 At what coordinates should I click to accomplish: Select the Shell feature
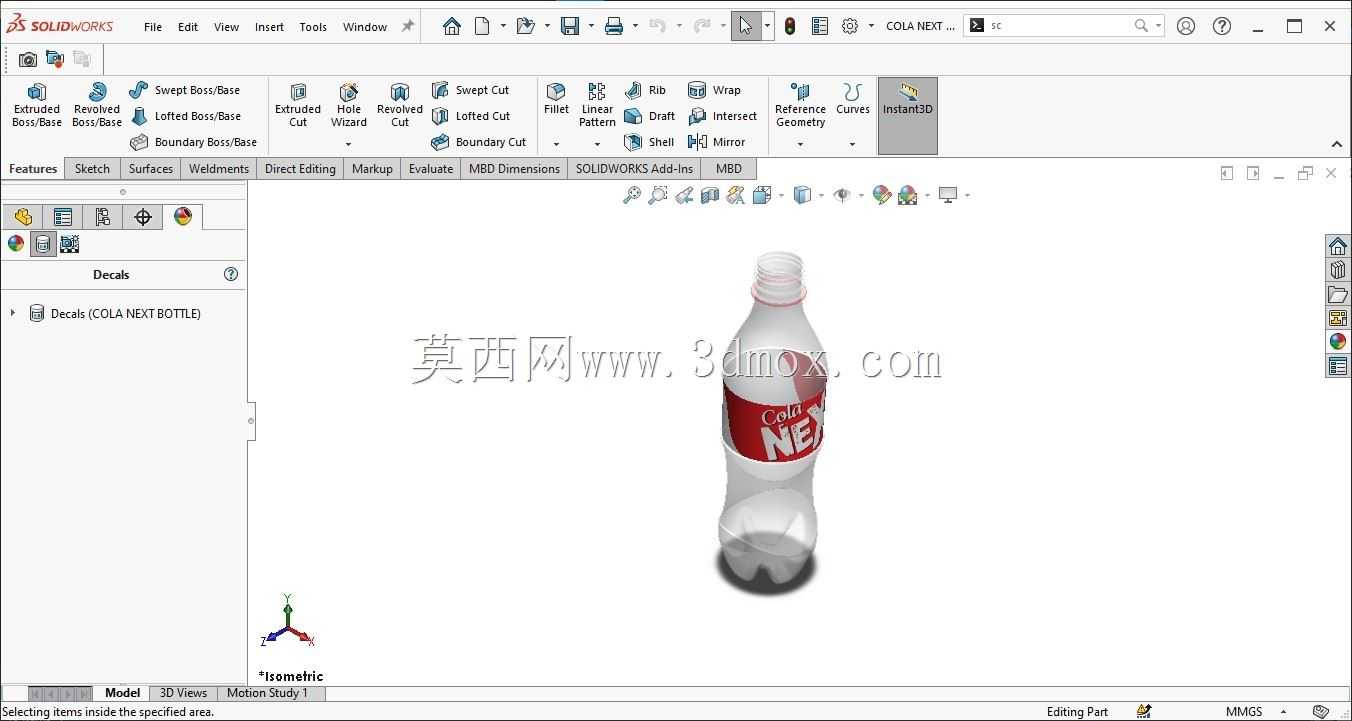click(649, 142)
